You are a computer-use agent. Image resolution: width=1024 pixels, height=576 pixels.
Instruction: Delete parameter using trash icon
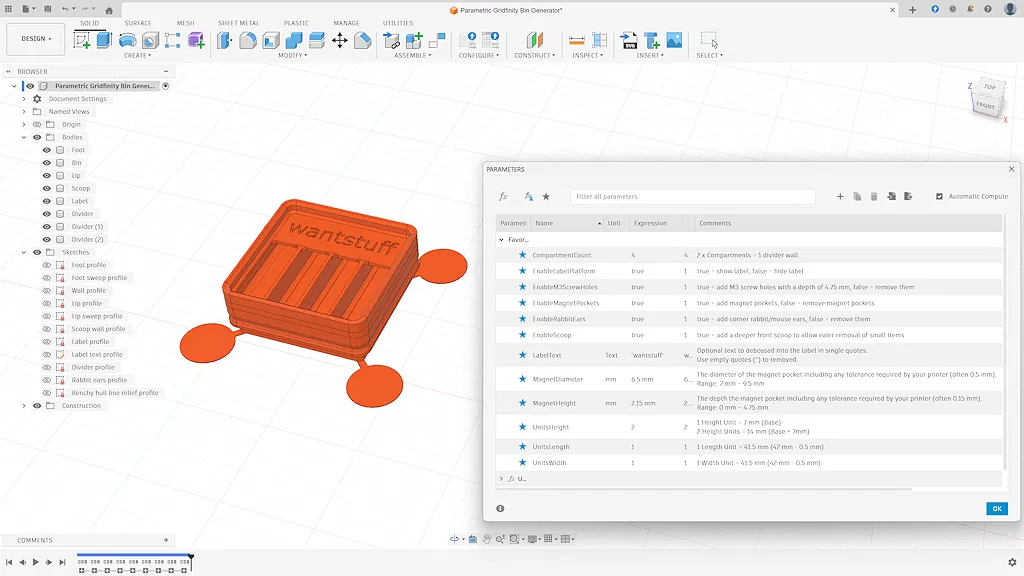pos(874,197)
